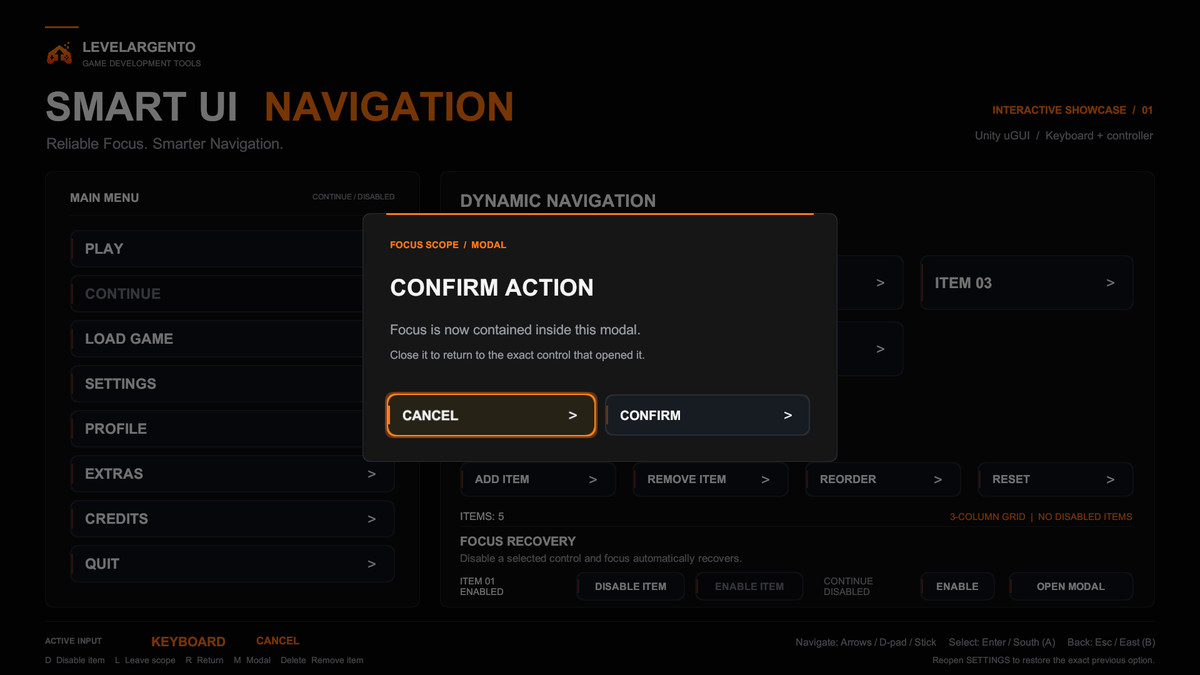The height and width of the screenshot is (675, 1200).
Task: Click the 'ITEMS: 5' count text
Action: pos(482,517)
